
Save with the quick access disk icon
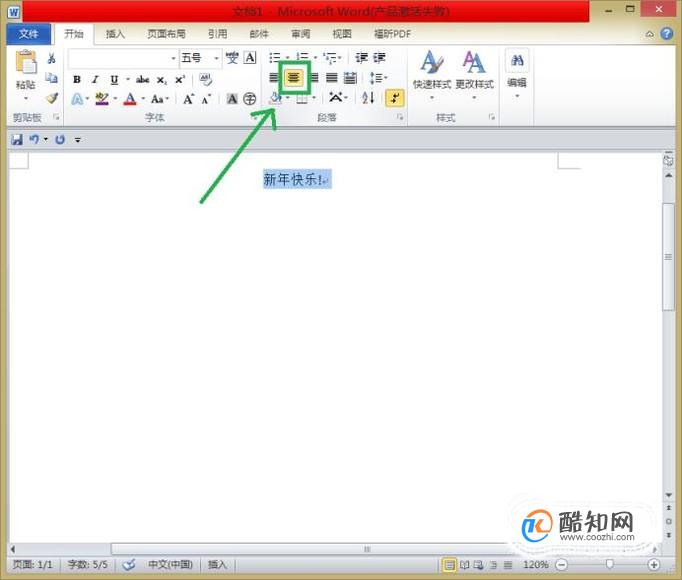coord(17,140)
